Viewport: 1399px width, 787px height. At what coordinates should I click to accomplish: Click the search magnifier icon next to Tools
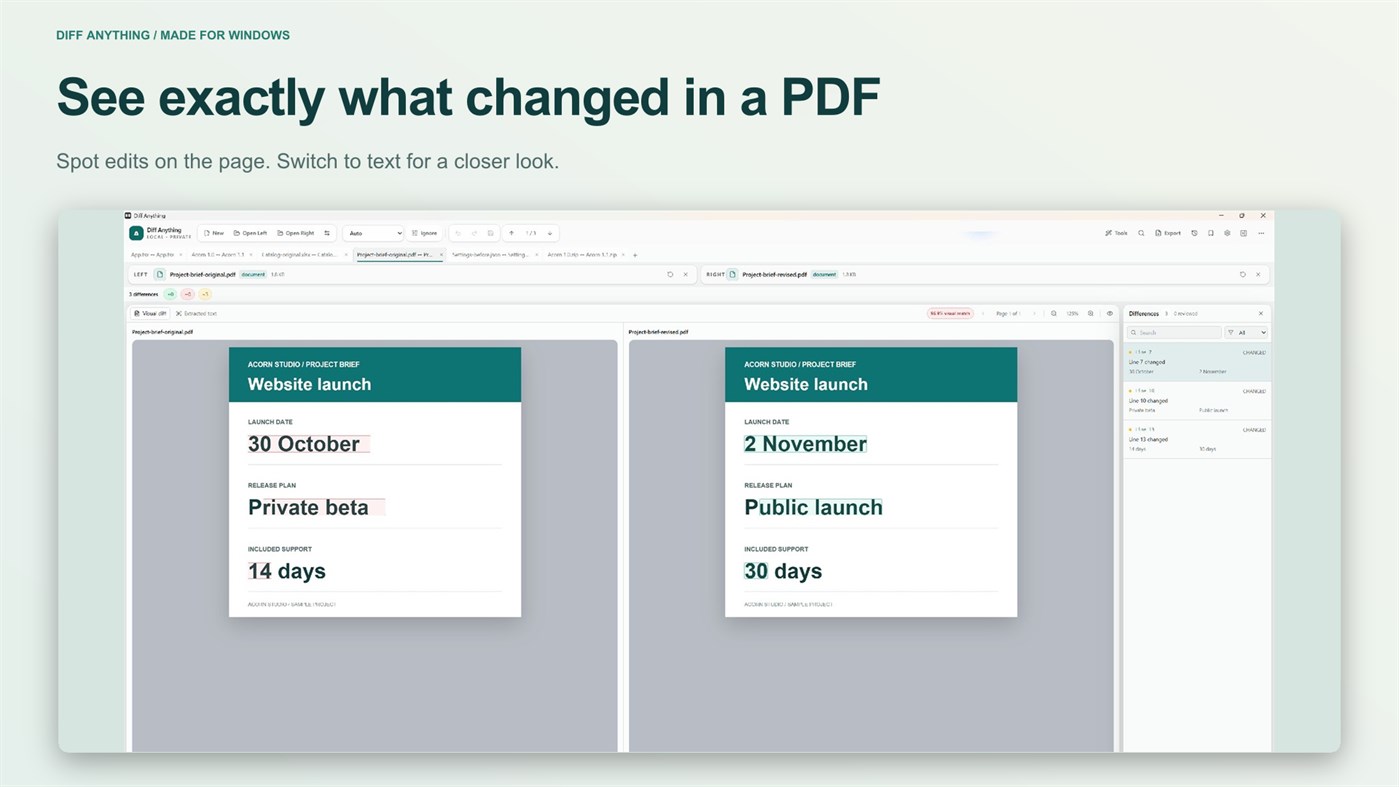click(1141, 233)
